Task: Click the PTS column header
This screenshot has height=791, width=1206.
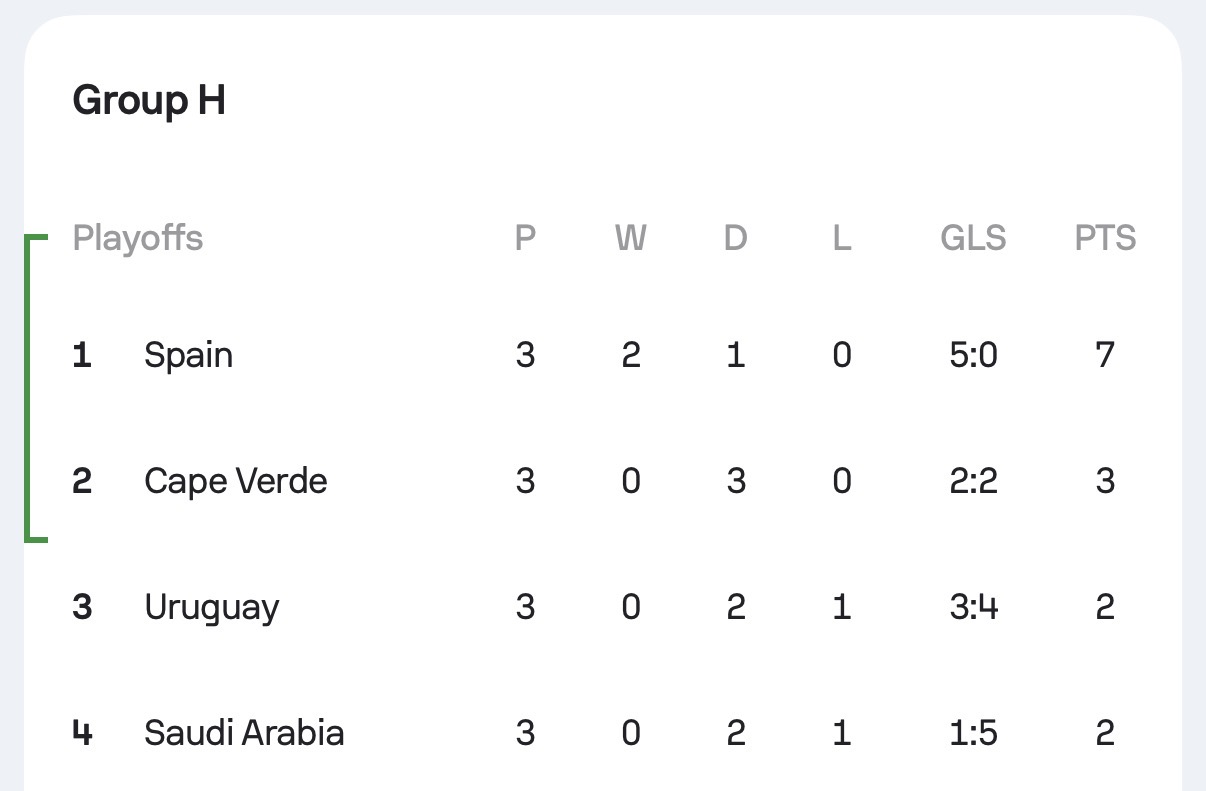Action: click(x=1105, y=239)
